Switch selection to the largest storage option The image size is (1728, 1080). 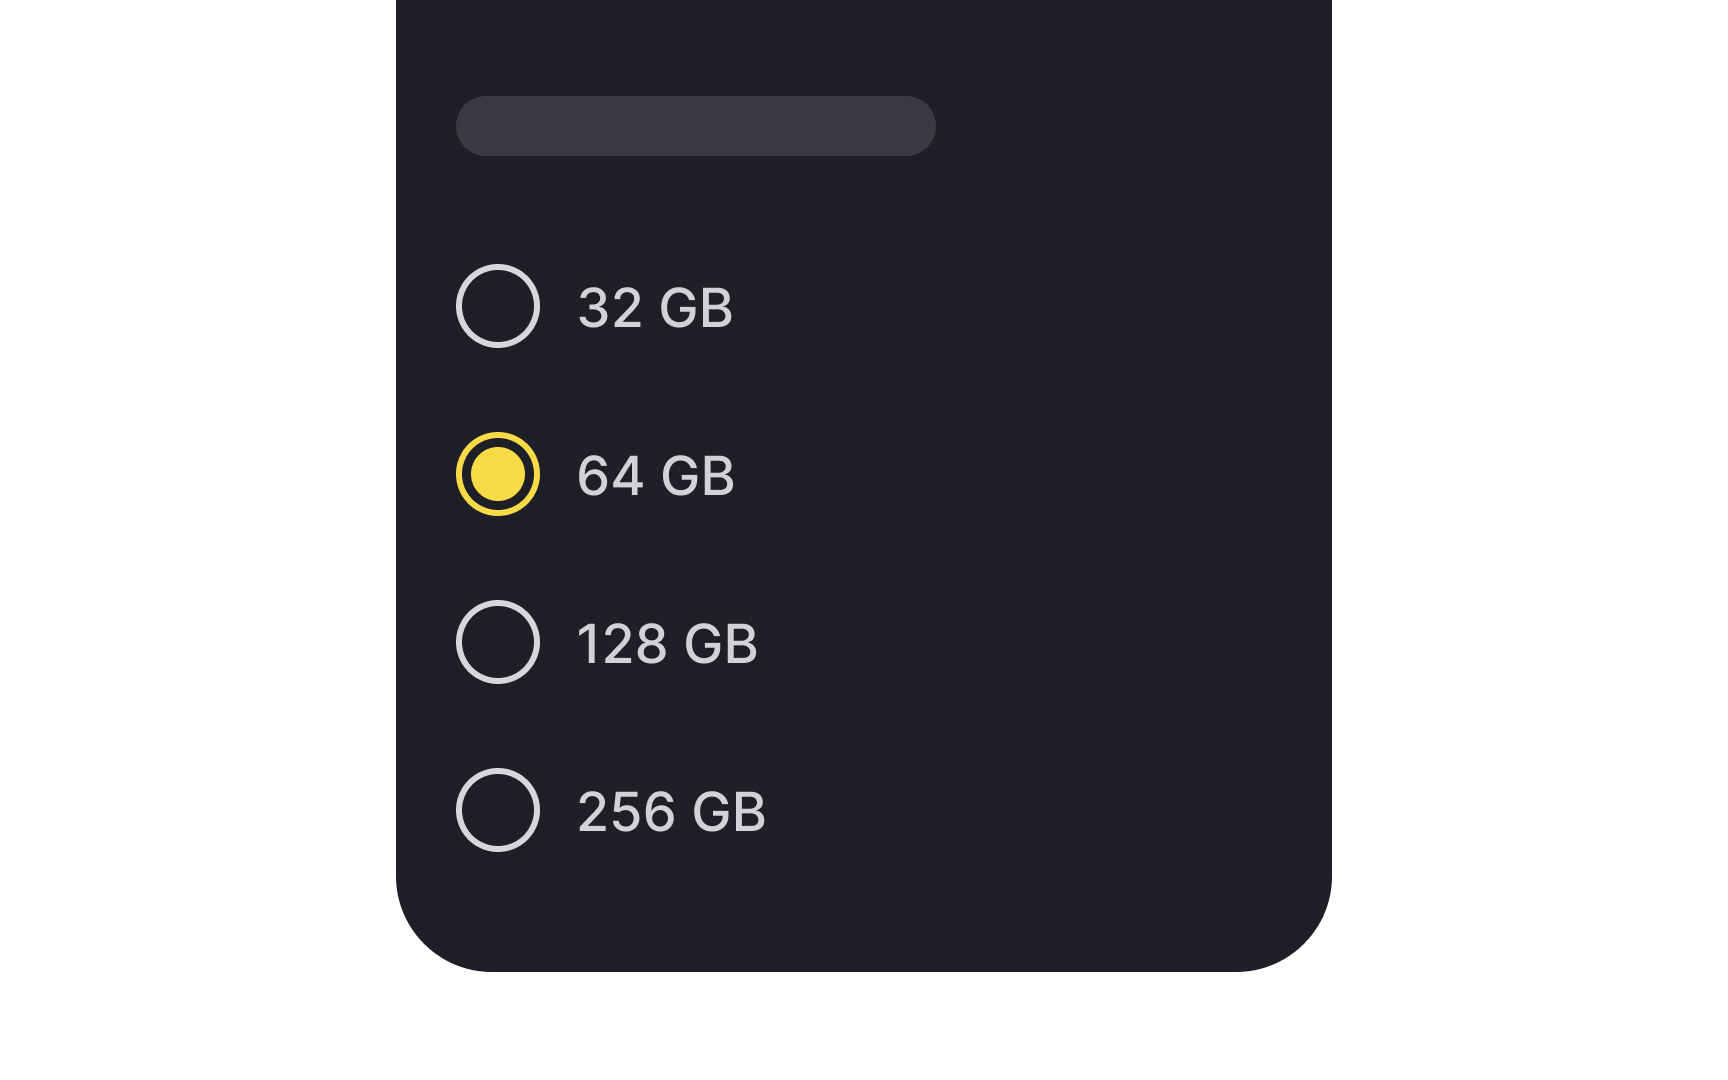click(497, 811)
